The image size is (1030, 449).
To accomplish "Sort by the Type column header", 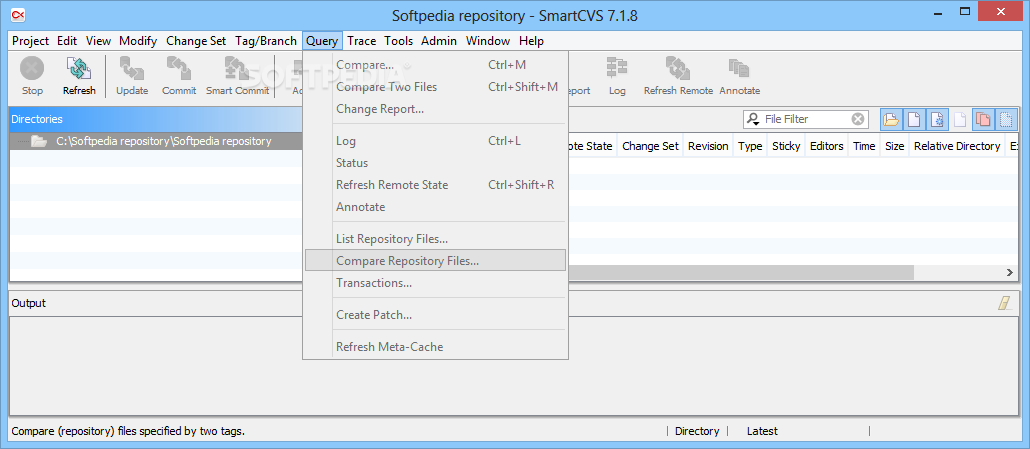I will tap(750, 146).
